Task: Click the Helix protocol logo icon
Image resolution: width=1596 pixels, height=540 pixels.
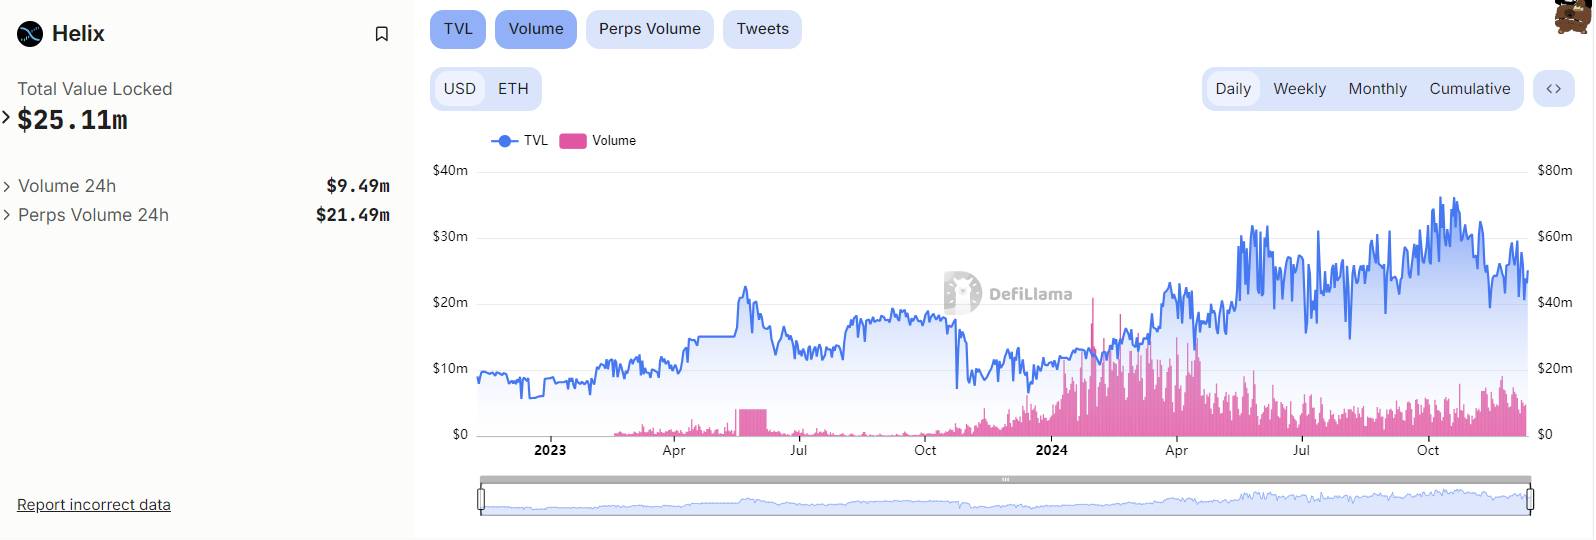Action: click(x=30, y=34)
